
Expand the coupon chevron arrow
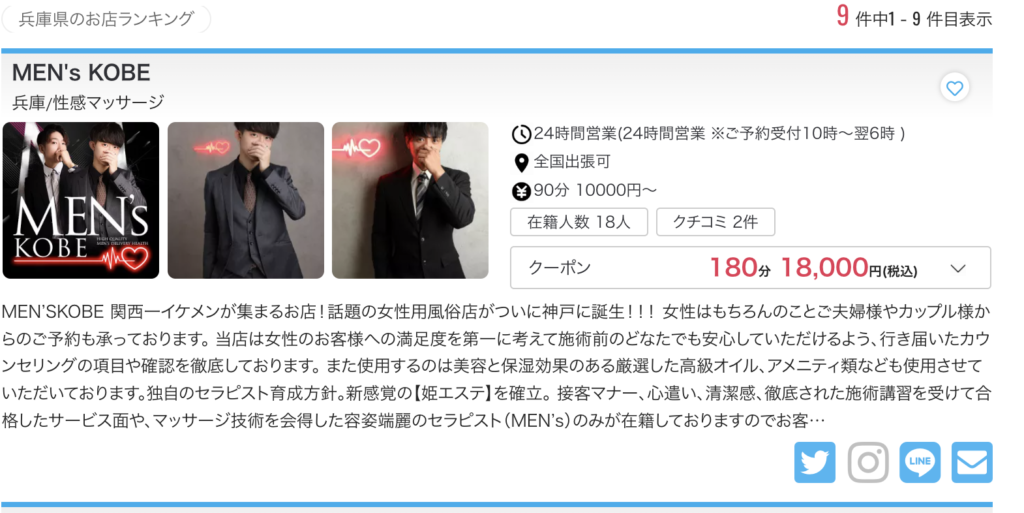tap(957, 268)
